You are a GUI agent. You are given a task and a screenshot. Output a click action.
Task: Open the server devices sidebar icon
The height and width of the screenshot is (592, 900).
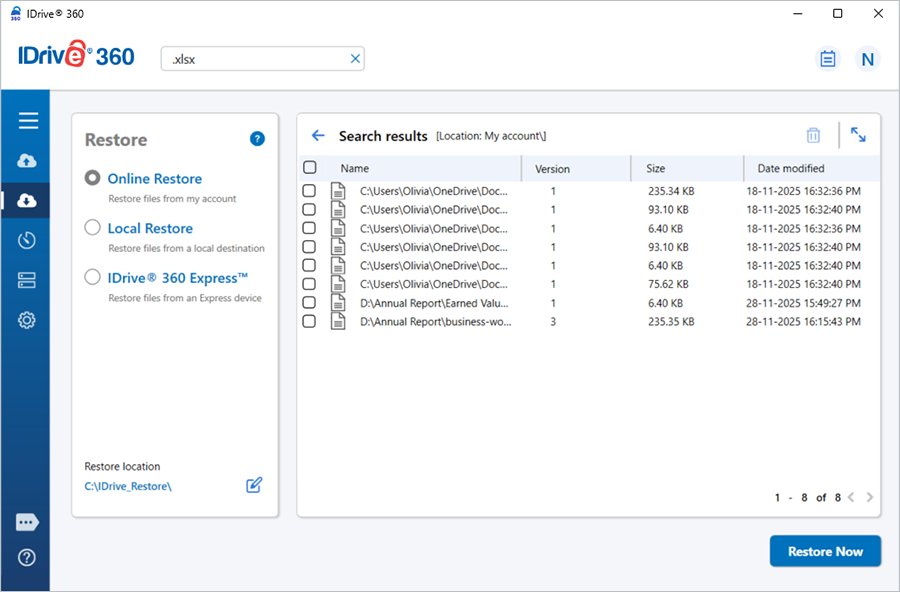28,280
